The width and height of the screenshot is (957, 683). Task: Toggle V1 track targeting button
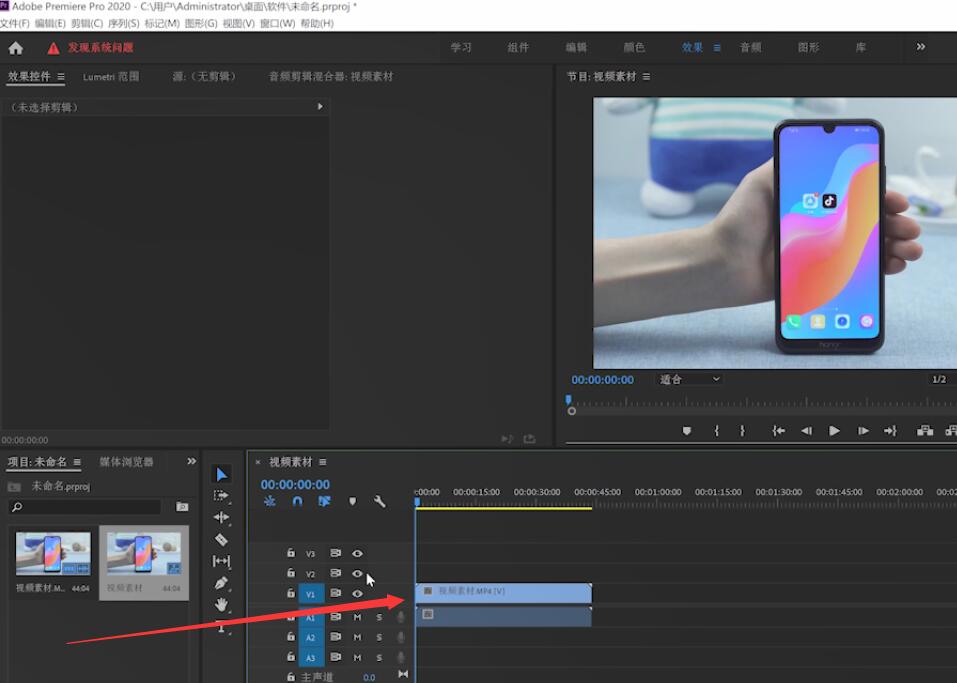pos(311,594)
